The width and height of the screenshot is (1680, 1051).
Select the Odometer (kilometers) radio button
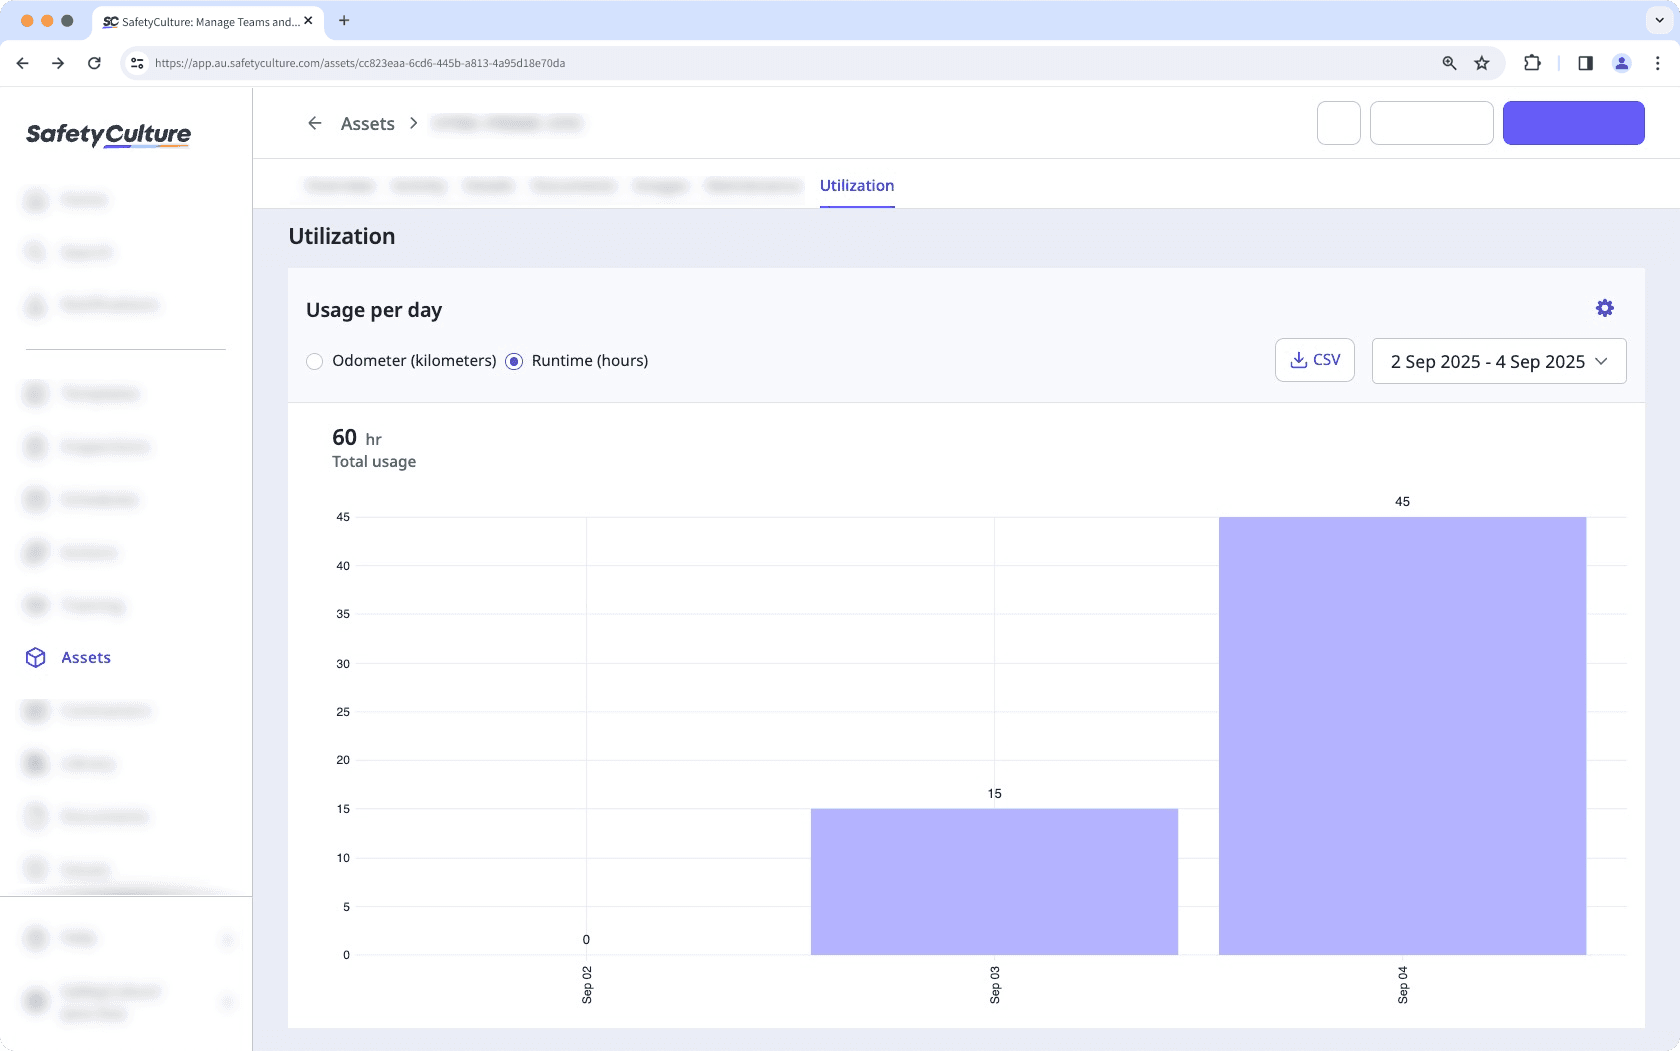(315, 361)
